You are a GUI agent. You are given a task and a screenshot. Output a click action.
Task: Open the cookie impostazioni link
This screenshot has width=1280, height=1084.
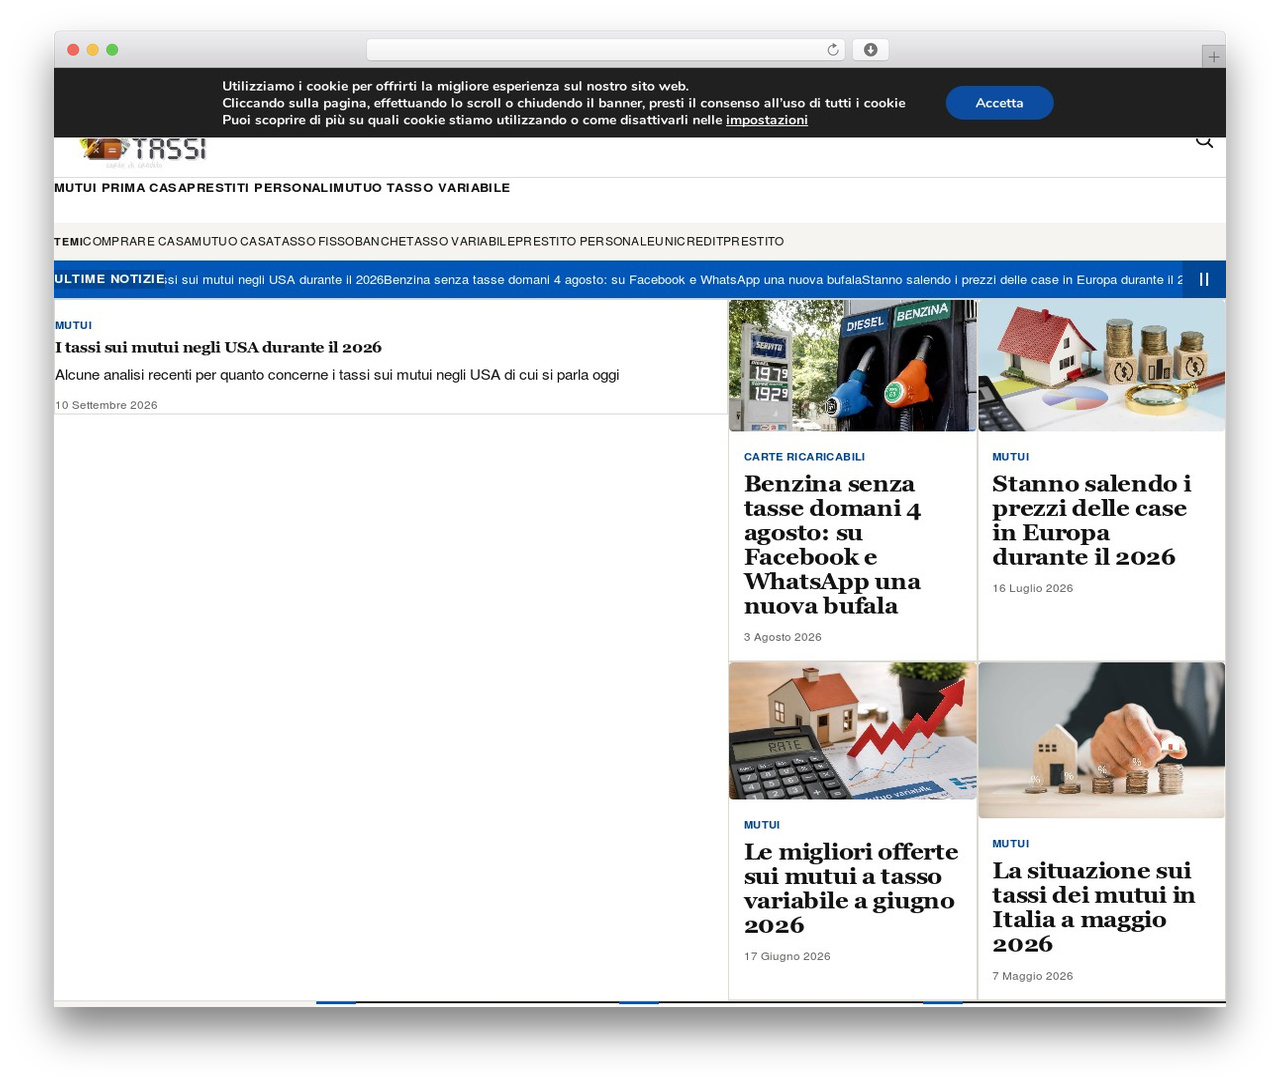click(767, 120)
